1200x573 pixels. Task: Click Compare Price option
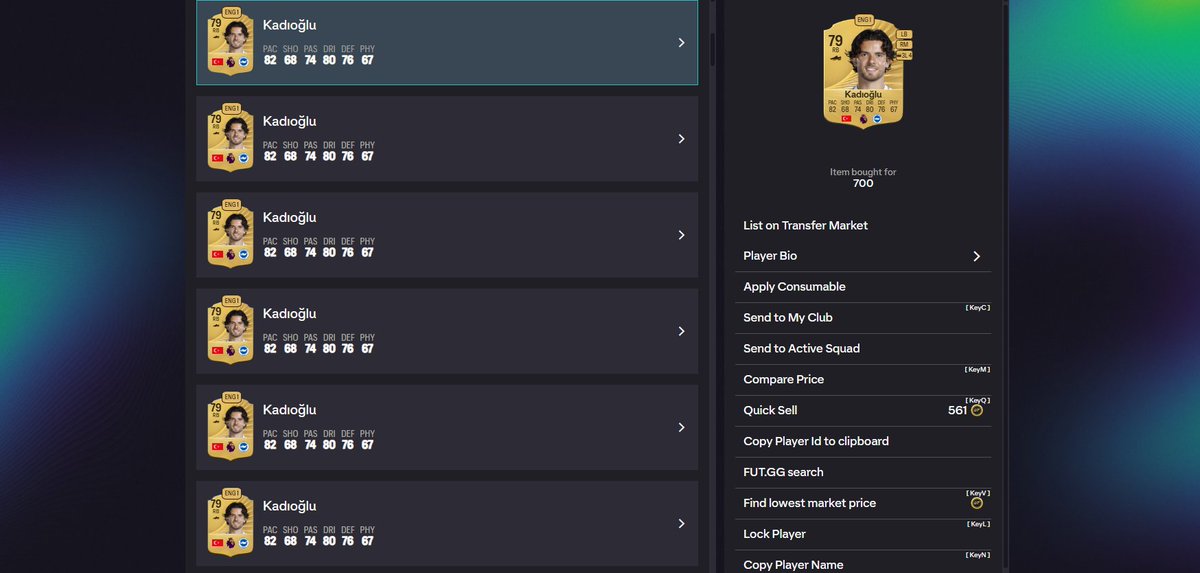862,380
